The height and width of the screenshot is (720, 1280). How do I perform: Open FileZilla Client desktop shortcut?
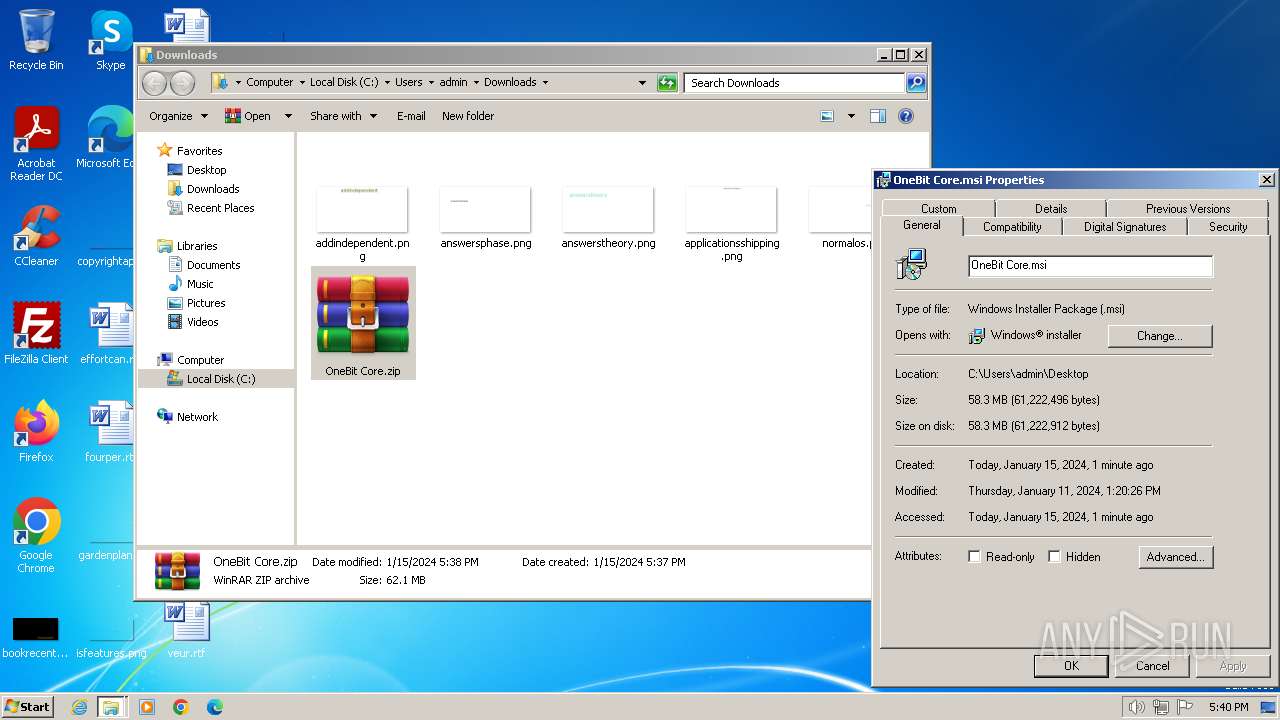click(x=36, y=333)
